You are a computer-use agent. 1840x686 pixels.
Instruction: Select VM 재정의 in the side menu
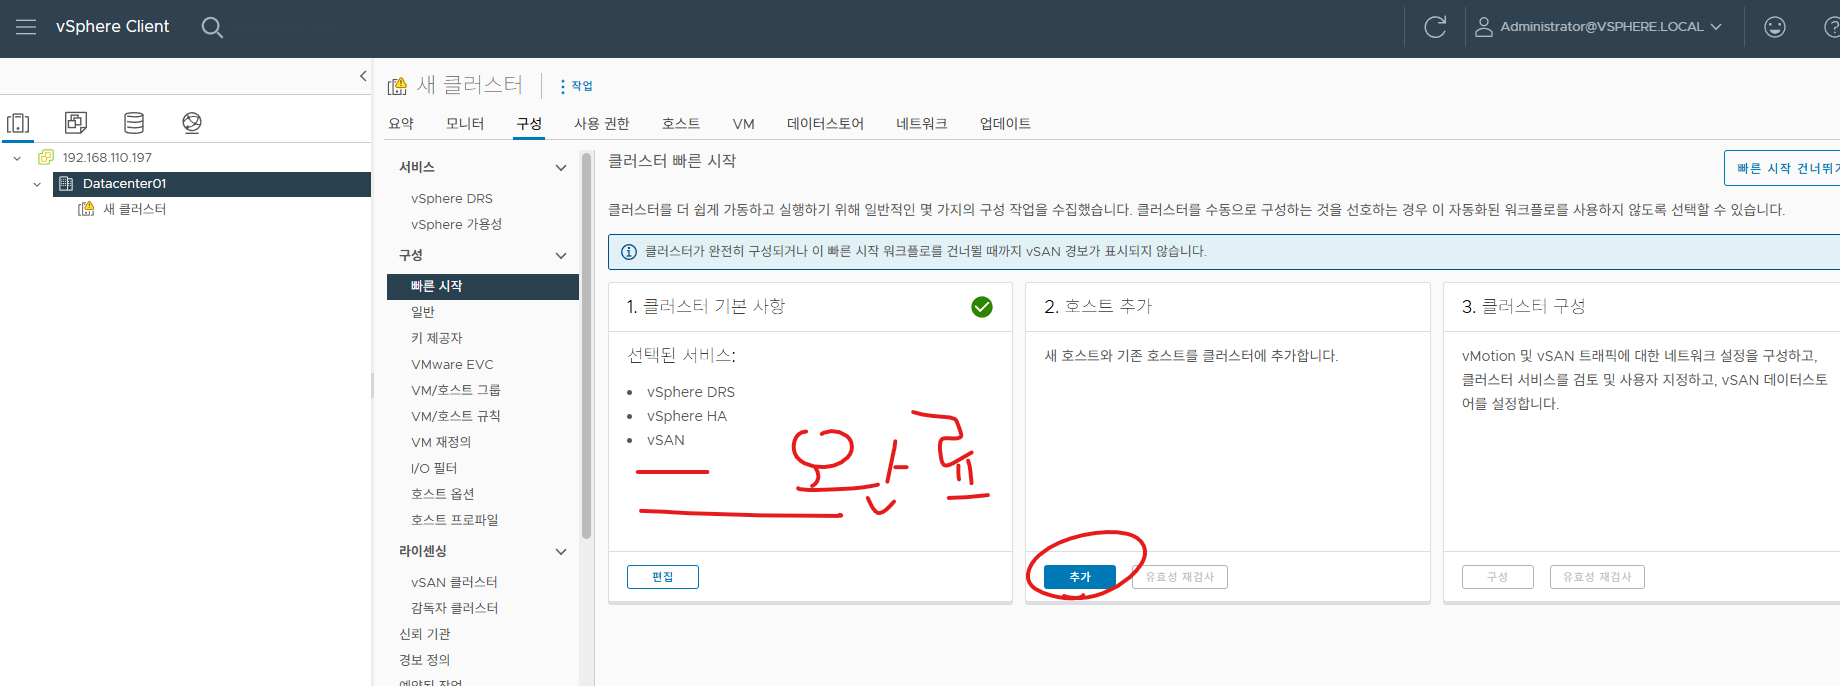point(441,443)
